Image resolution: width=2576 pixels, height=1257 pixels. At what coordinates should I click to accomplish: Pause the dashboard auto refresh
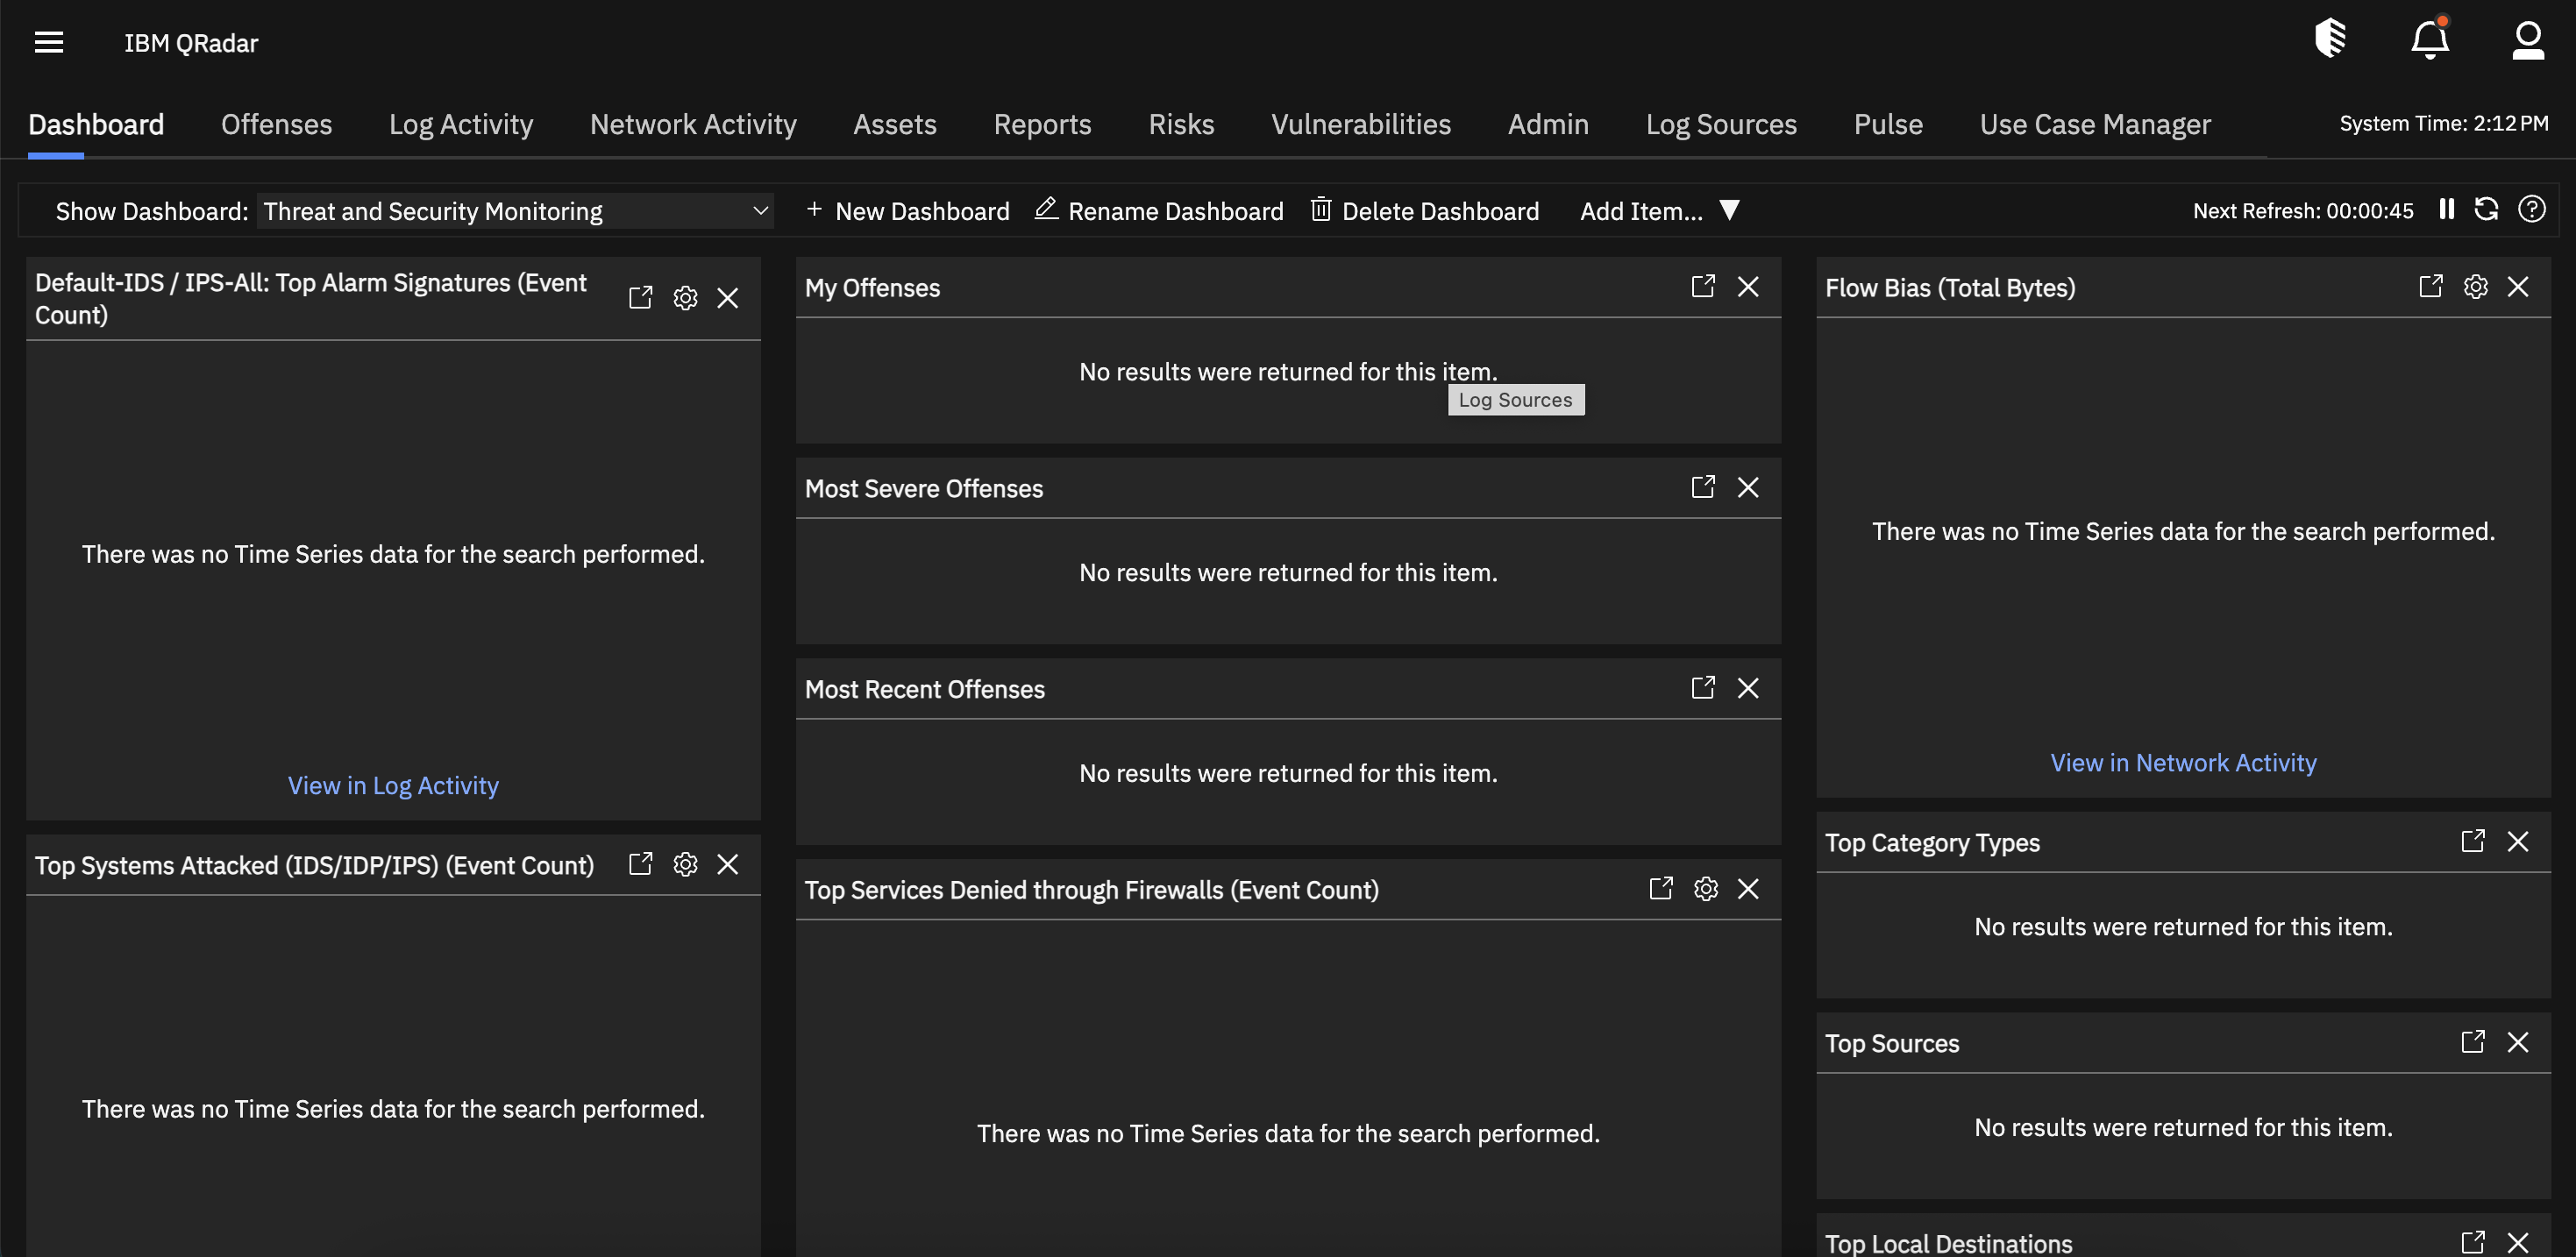(x=2446, y=209)
